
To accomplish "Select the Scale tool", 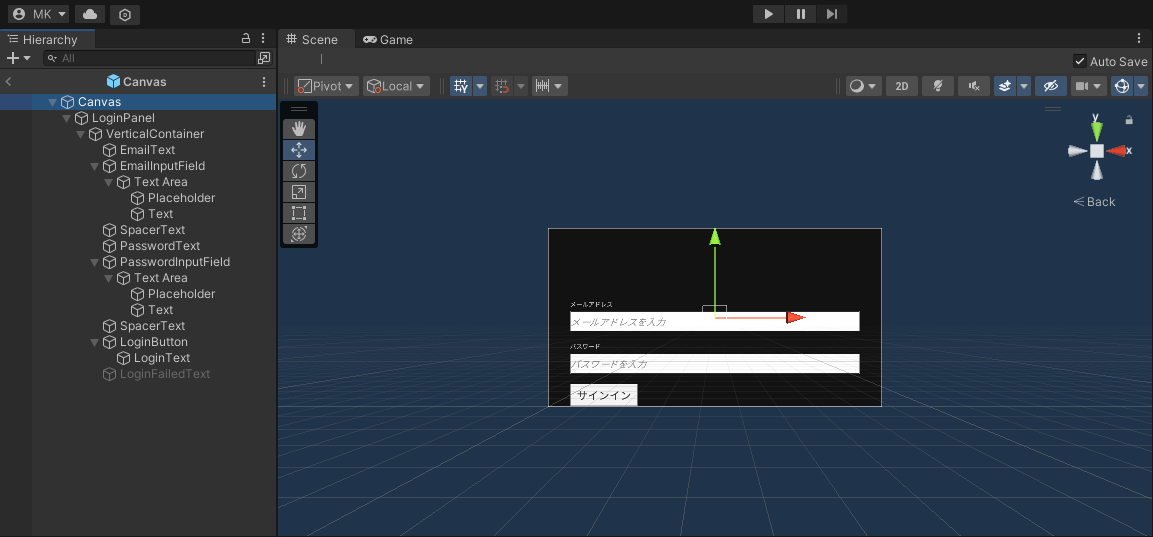I will pyautogui.click(x=299, y=192).
